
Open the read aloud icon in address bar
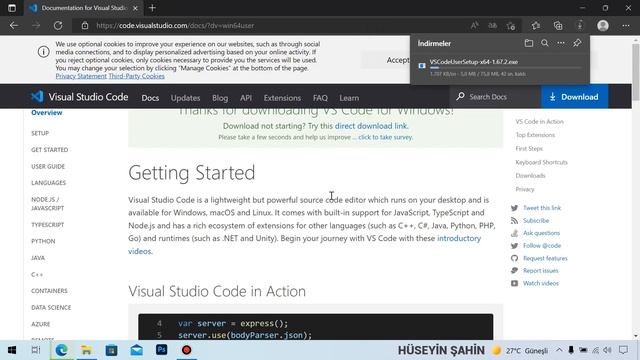[474, 26]
